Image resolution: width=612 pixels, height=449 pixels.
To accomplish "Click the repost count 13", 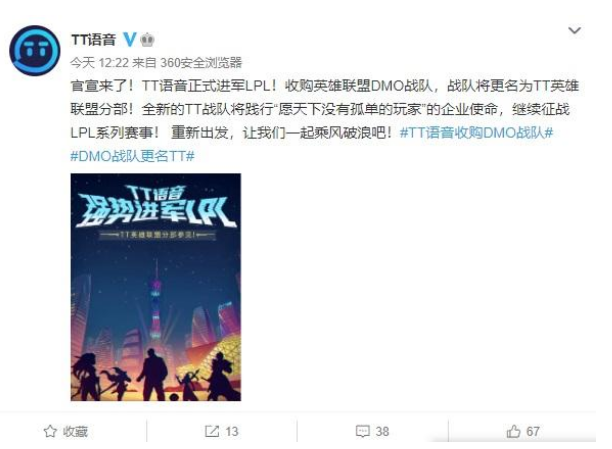I will click(231, 431).
